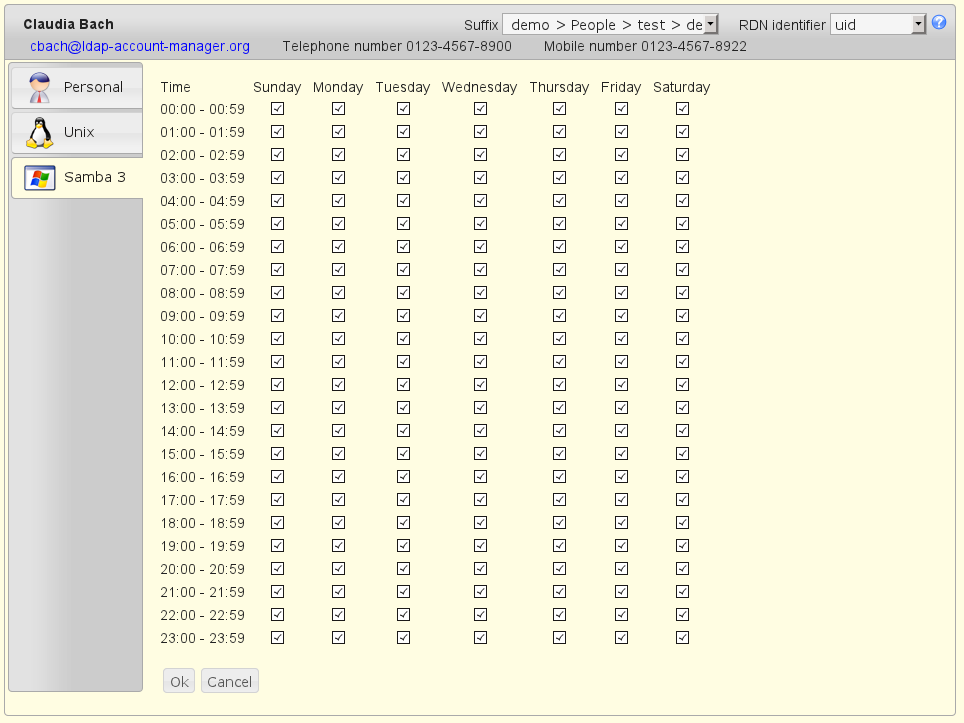Uncheck Thursday 05:00 - 05:59 checkbox
Screen dimensions: 964x723
(x=559, y=224)
